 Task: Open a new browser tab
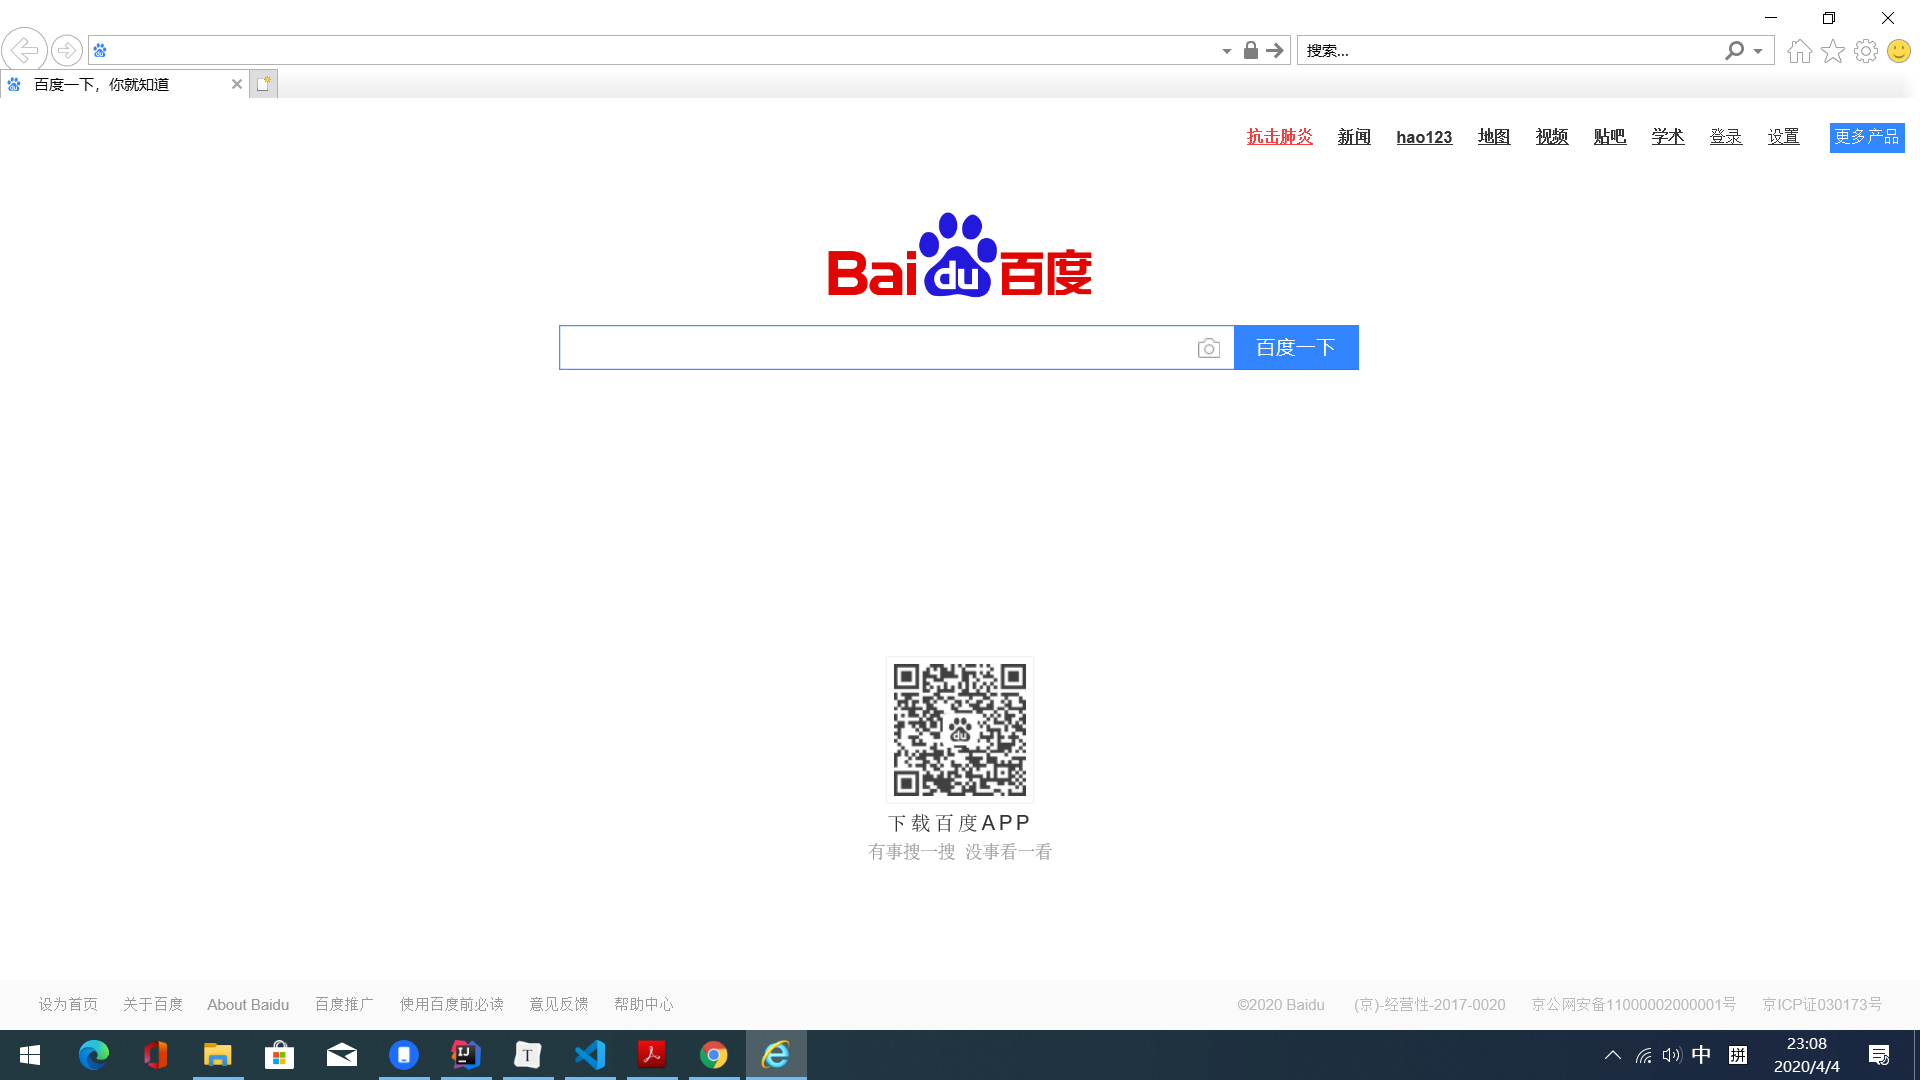pyautogui.click(x=263, y=84)
